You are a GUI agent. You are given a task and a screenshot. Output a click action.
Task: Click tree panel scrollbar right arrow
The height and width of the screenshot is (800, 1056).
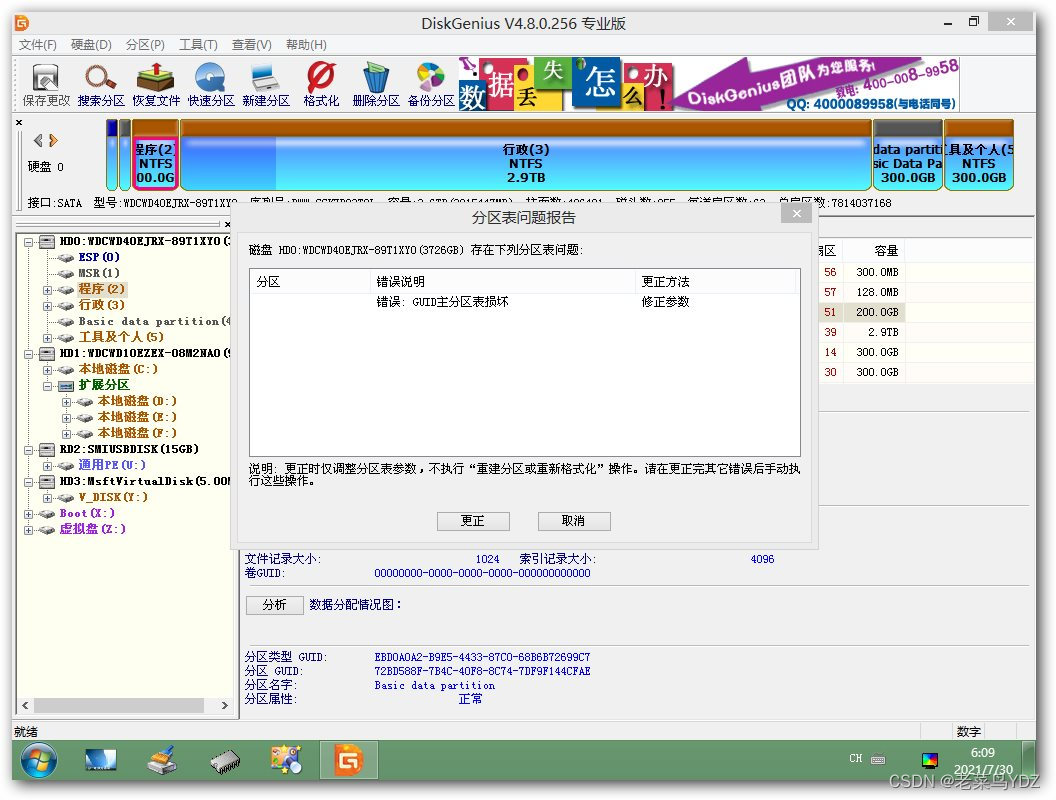point(225,705)
